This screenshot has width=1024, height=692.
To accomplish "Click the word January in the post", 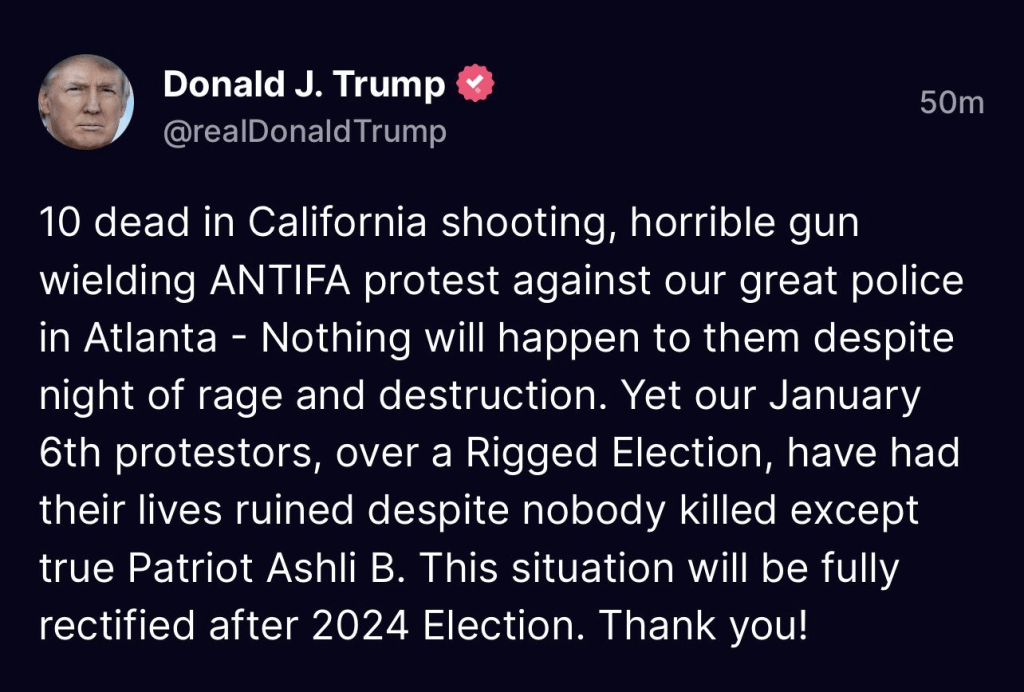I will (845, 396).
